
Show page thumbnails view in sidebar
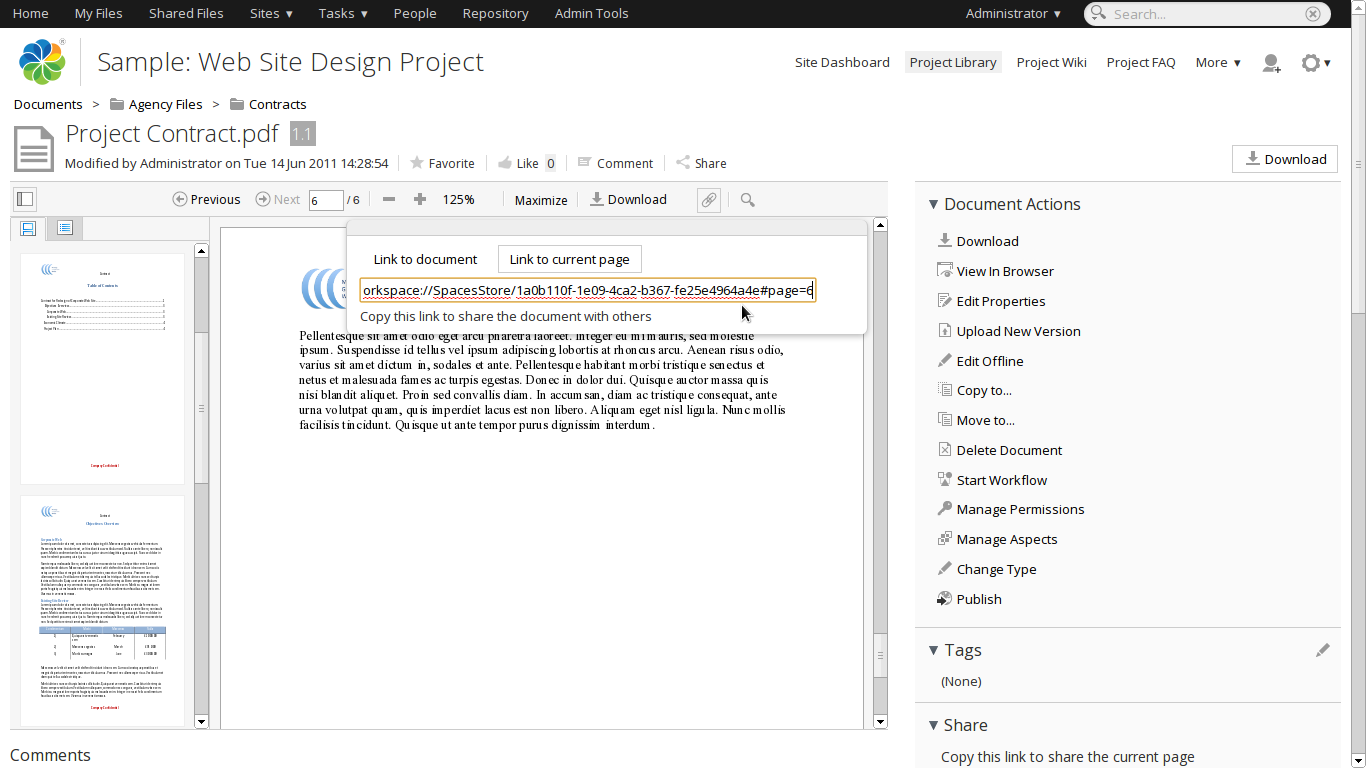tap(28, 228)
